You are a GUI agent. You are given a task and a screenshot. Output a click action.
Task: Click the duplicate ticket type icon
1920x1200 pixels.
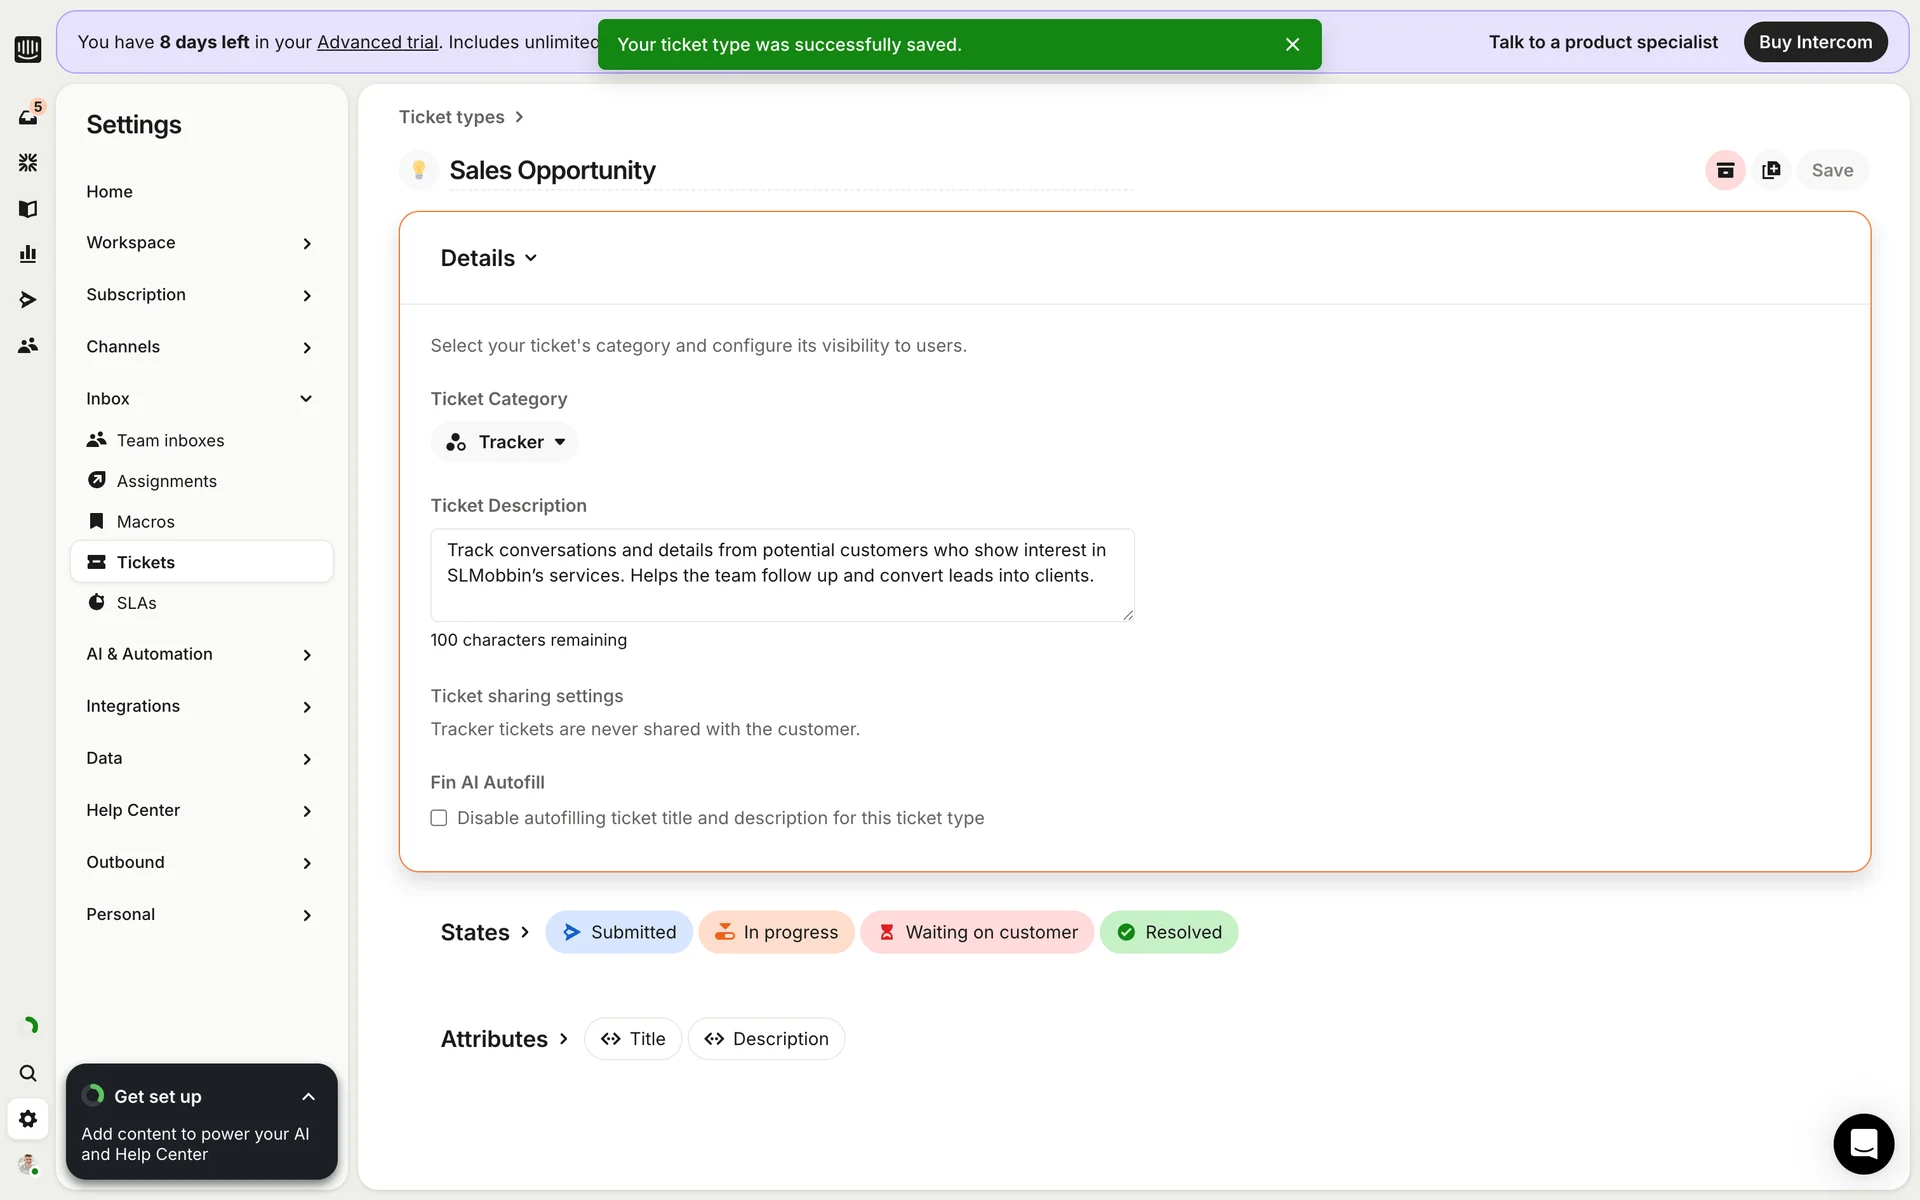tap(1771, 170)
